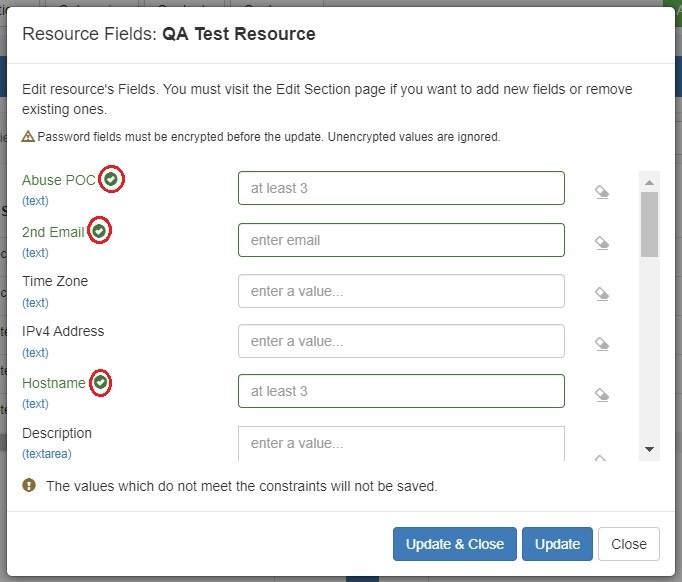Click the constraints info icon at bottom
Image resolution: width=682 pixels, height=582 pixels.
(x=29, y=487)
